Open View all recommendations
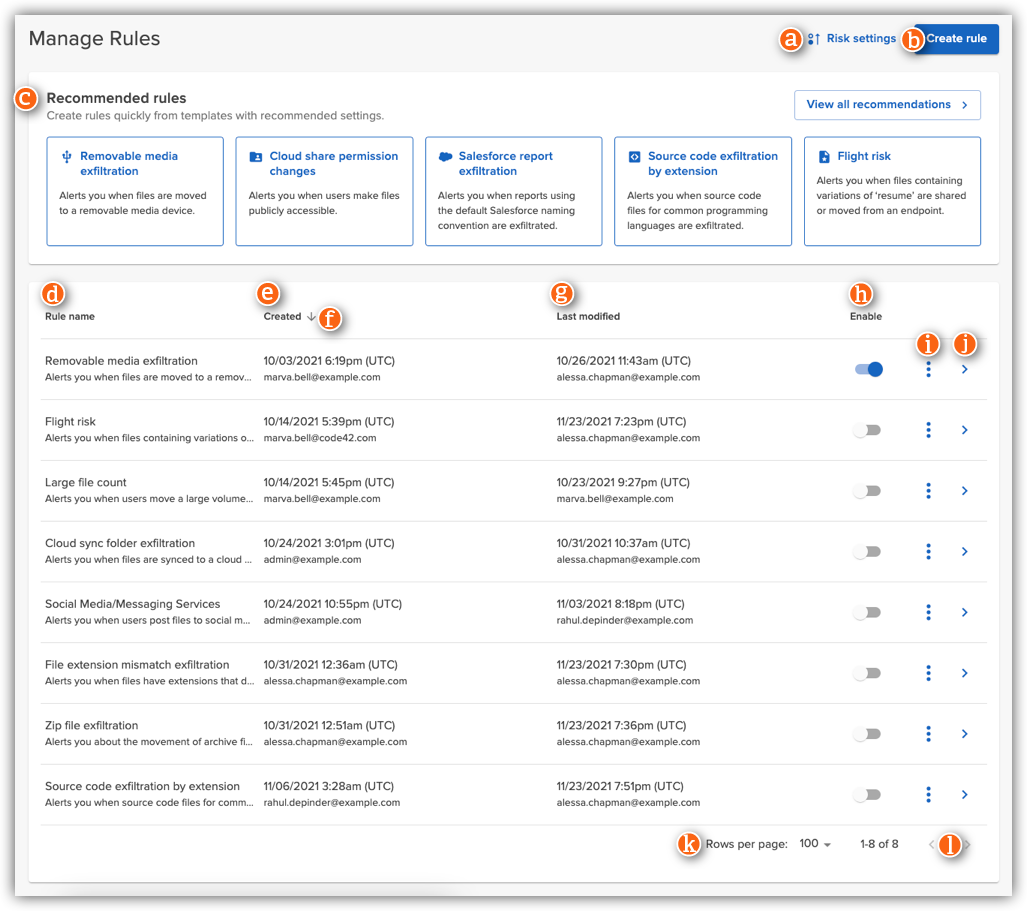Image resolution: width=1027 pixels, height=911 pixels. pyautogui.click(x=888, y=104)
